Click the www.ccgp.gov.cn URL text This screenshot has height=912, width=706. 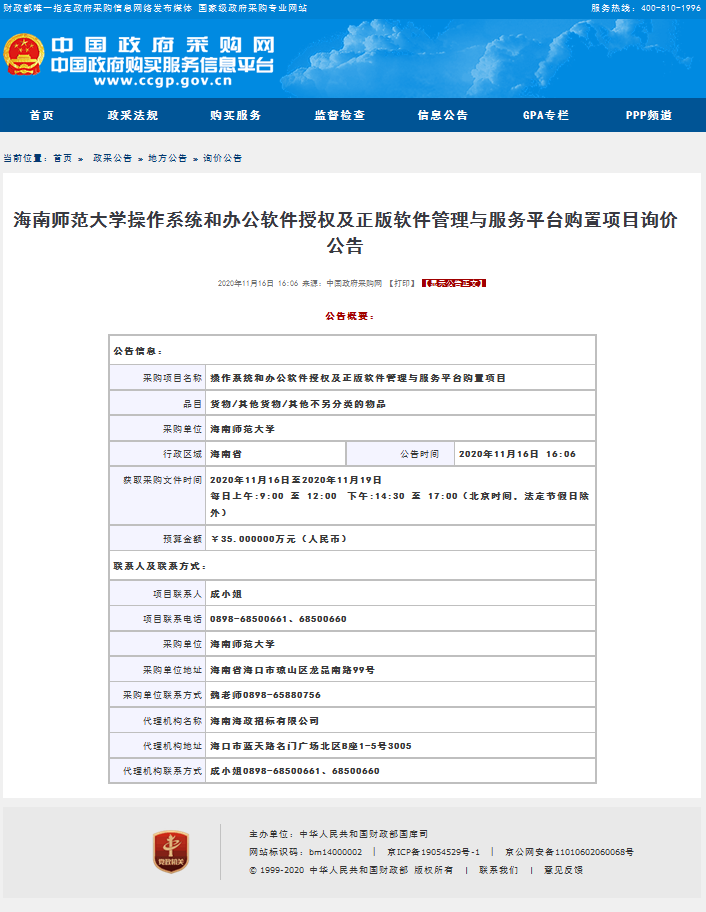point(163,81)
